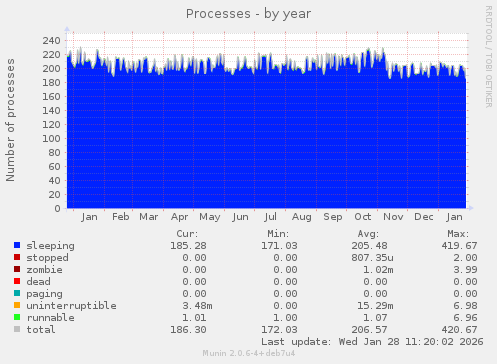
Task: Click uninterruptible average value 15.29m
Action: [x=375, y=306]
